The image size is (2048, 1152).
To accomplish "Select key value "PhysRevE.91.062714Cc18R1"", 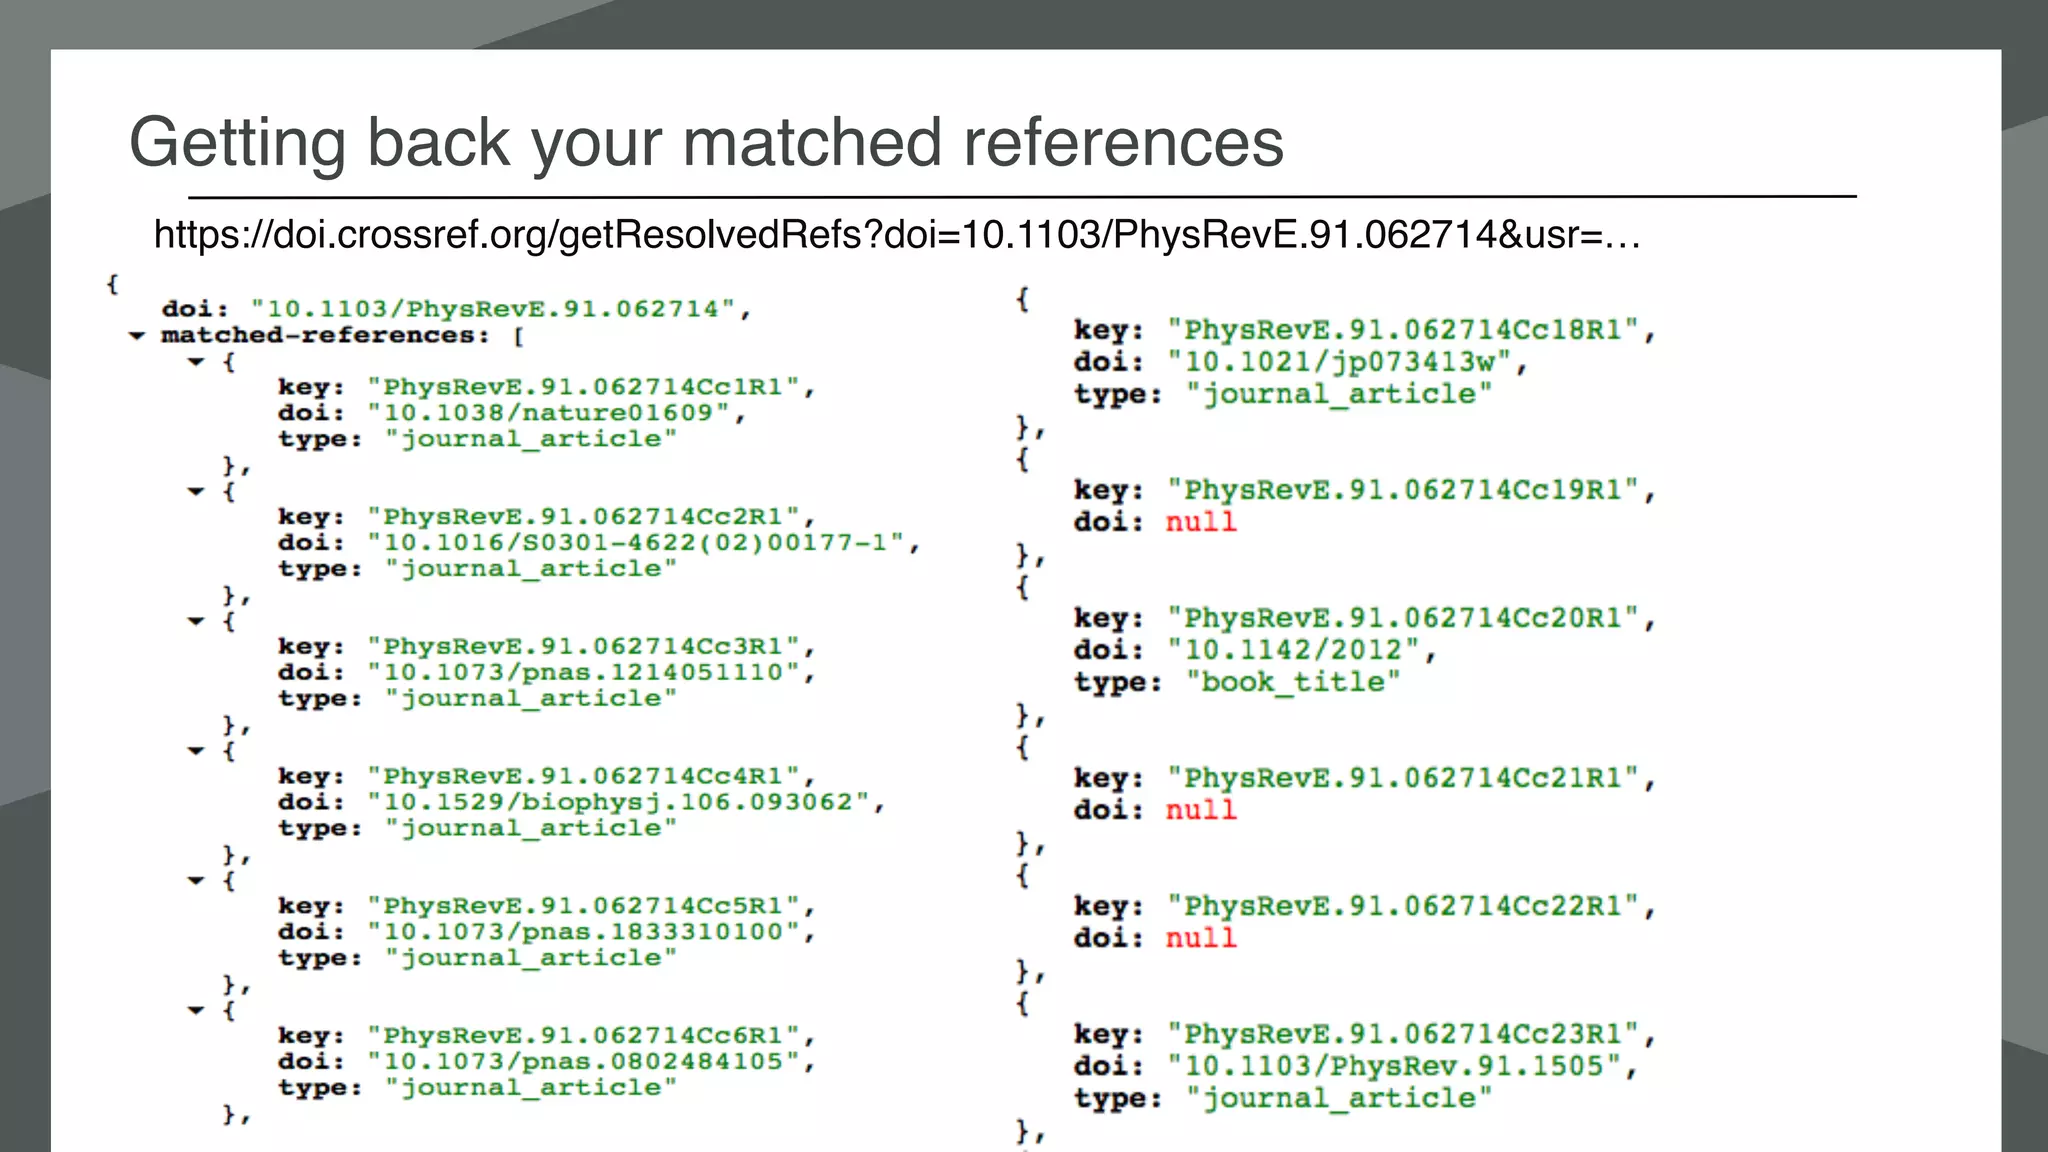I will pos(1404,330).
